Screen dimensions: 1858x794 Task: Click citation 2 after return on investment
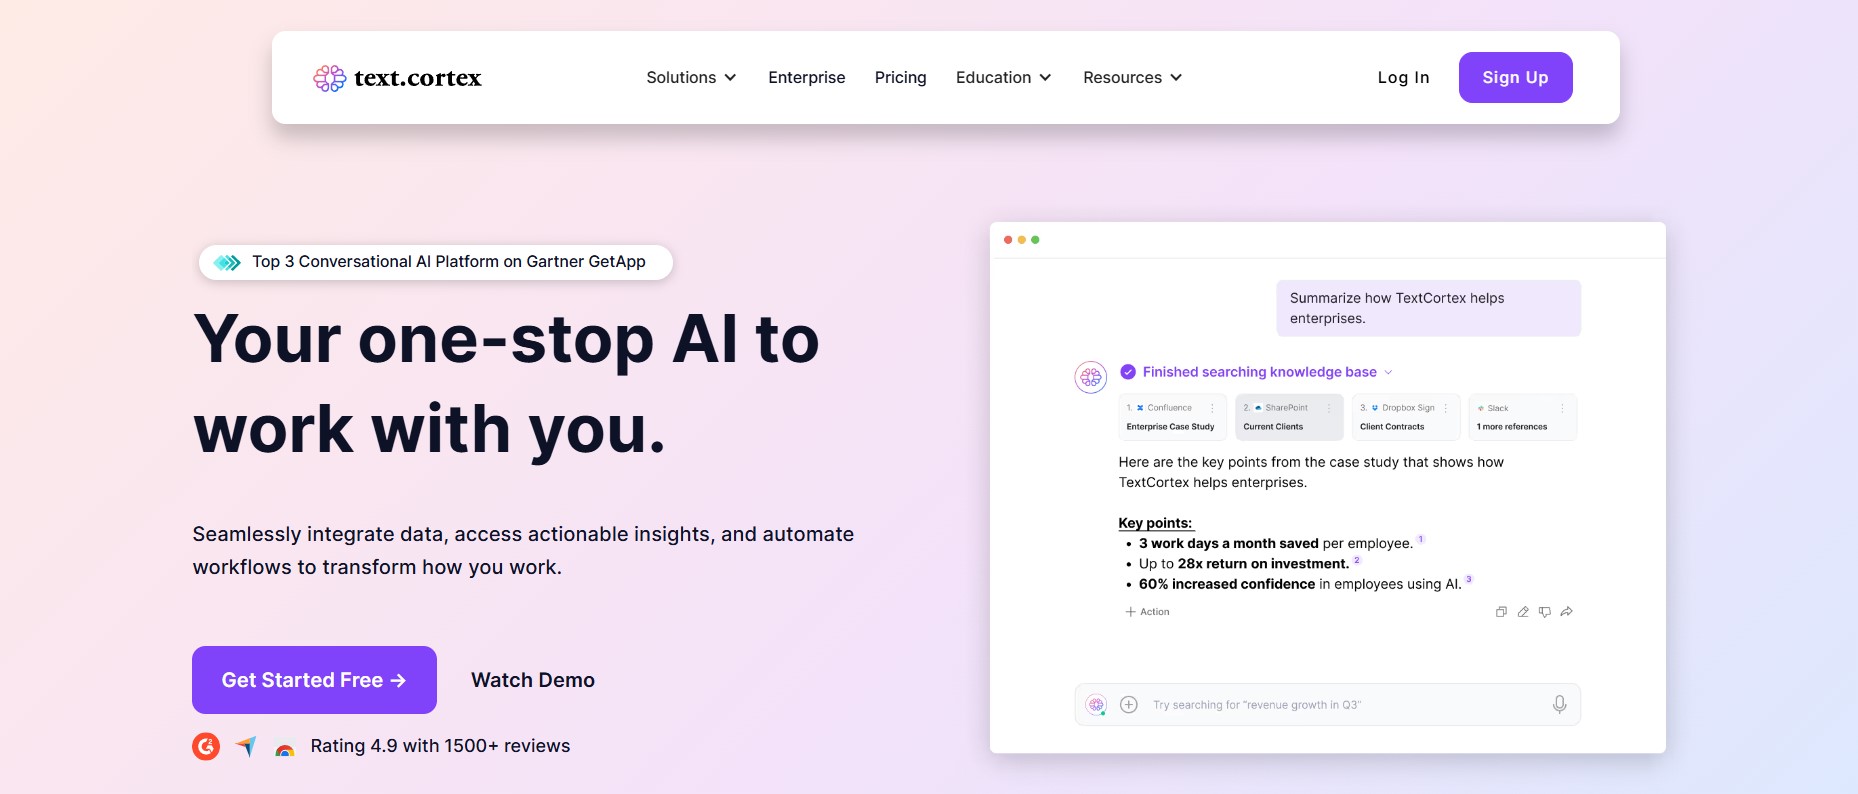click(1357, 560)
